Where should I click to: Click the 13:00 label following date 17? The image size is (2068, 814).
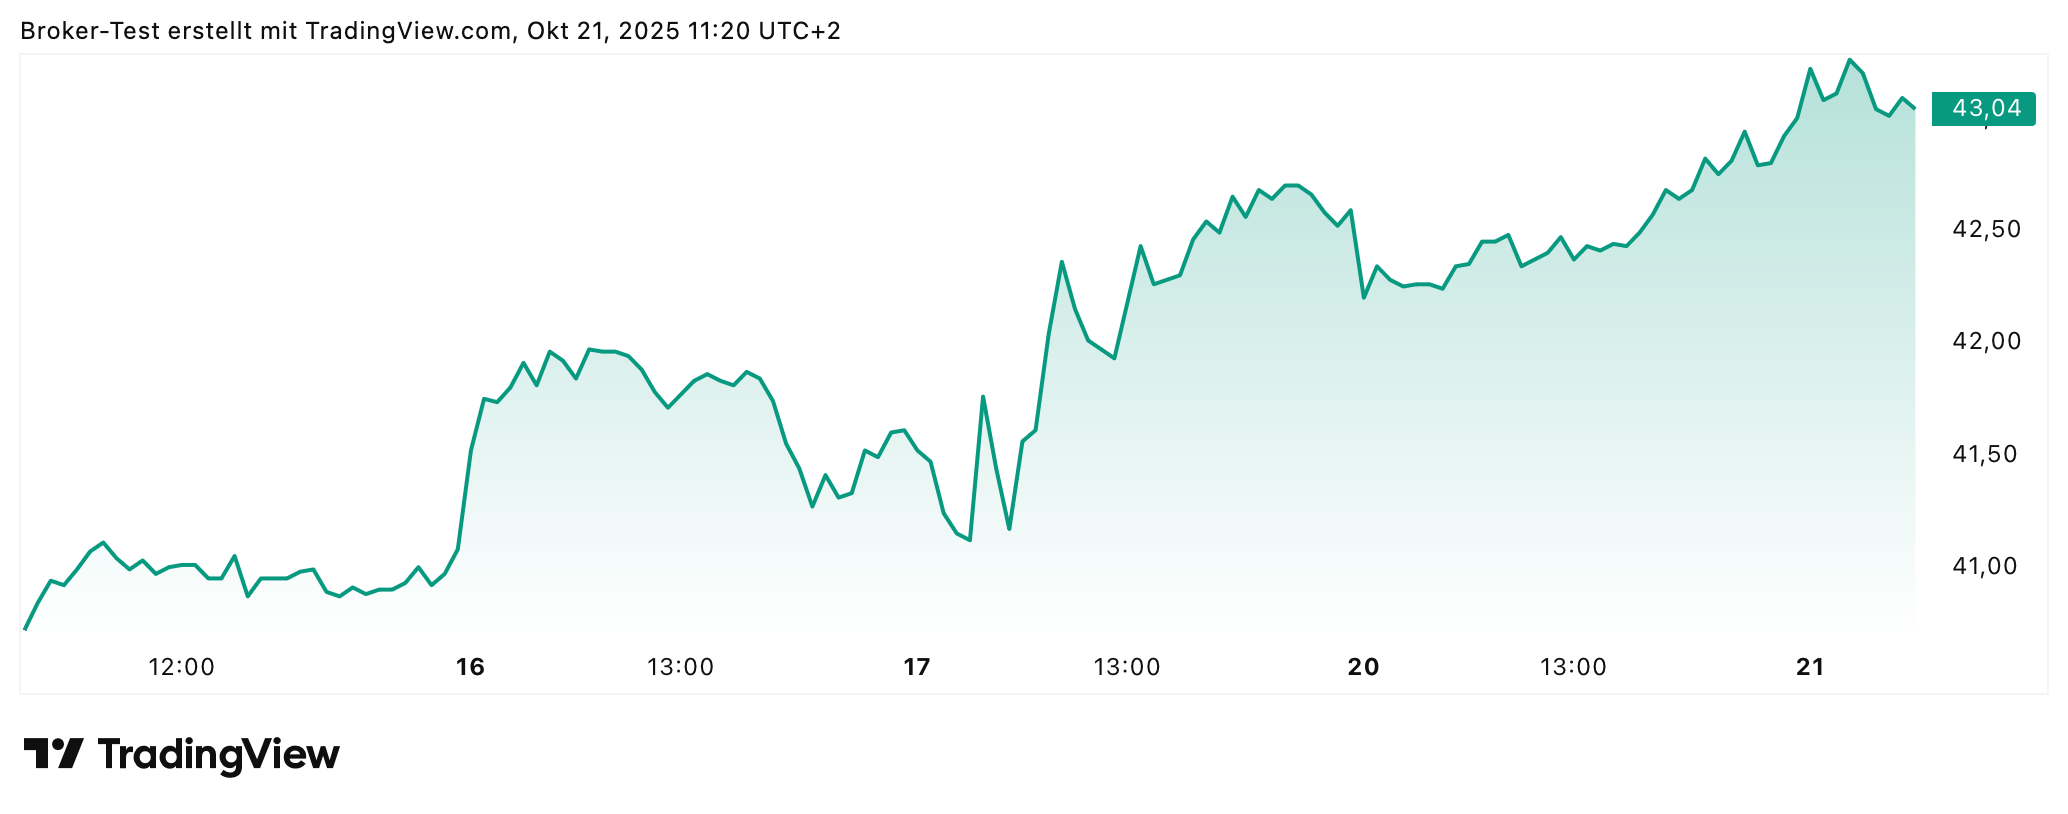(1127, 667)
